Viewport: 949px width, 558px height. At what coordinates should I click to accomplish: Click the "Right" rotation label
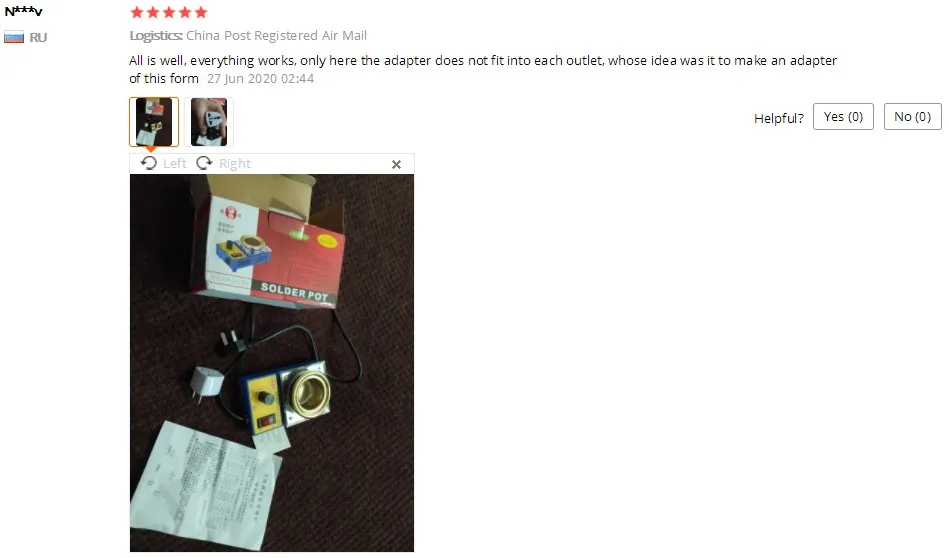click(x=235, y=164)
